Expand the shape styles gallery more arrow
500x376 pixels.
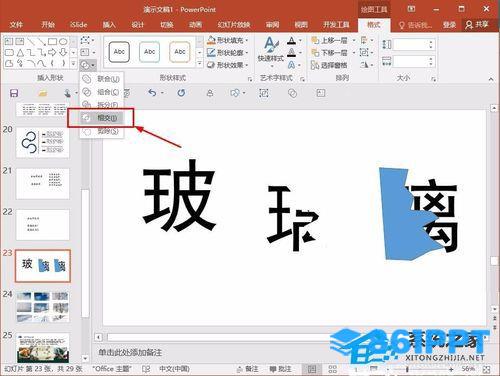coord(200,63)
